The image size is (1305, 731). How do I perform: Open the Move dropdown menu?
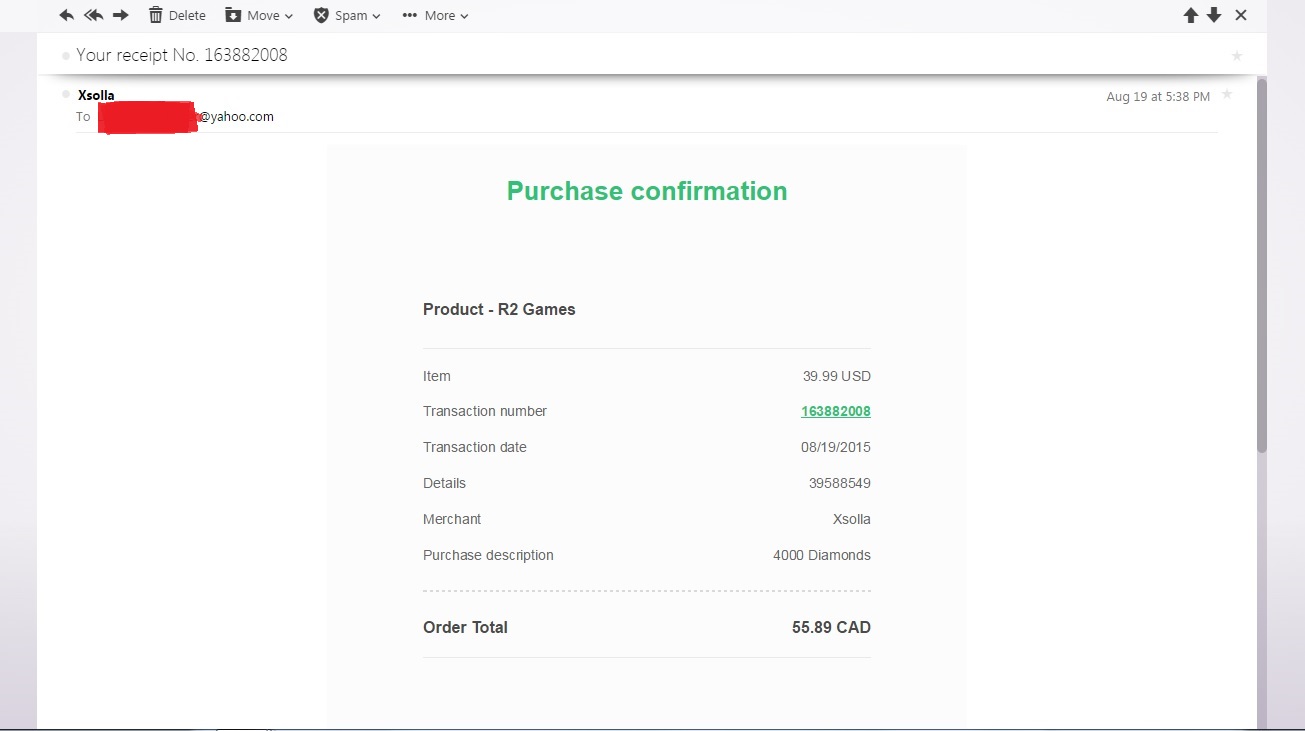coord(259,15)
